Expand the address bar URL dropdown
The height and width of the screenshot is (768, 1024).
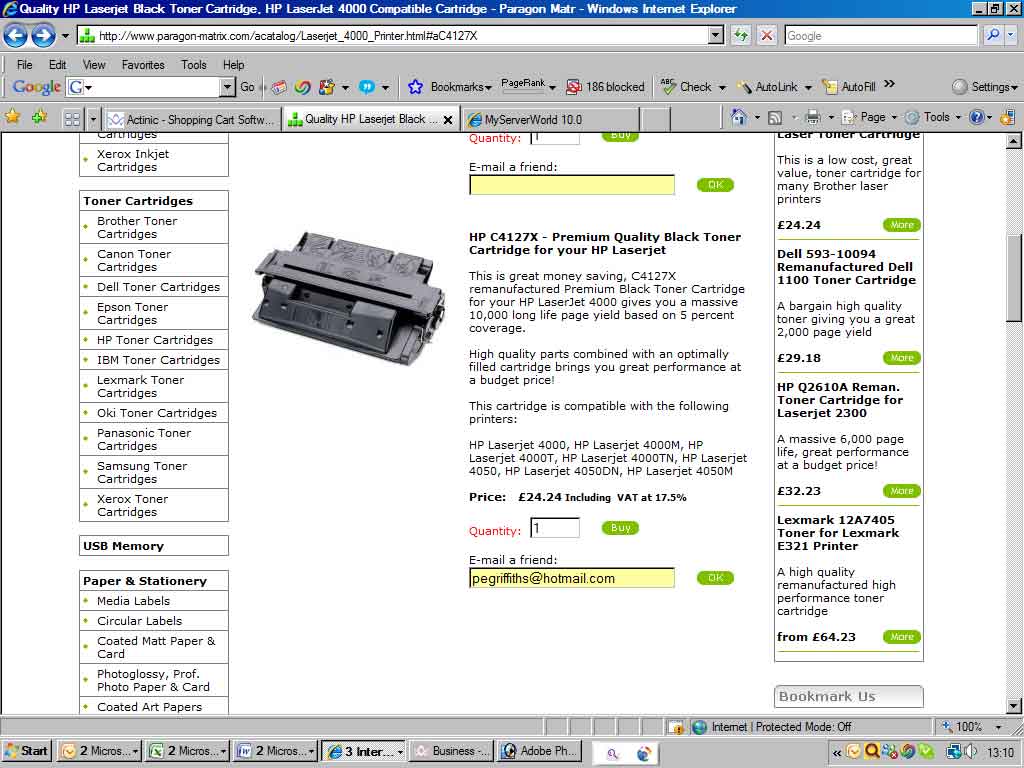[x=715, y=36]
